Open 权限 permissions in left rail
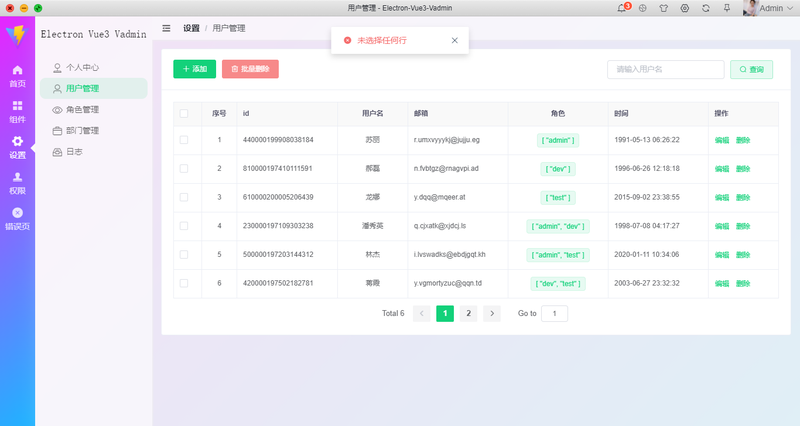This screenshot has width=800, height=426. pos(17,183)
